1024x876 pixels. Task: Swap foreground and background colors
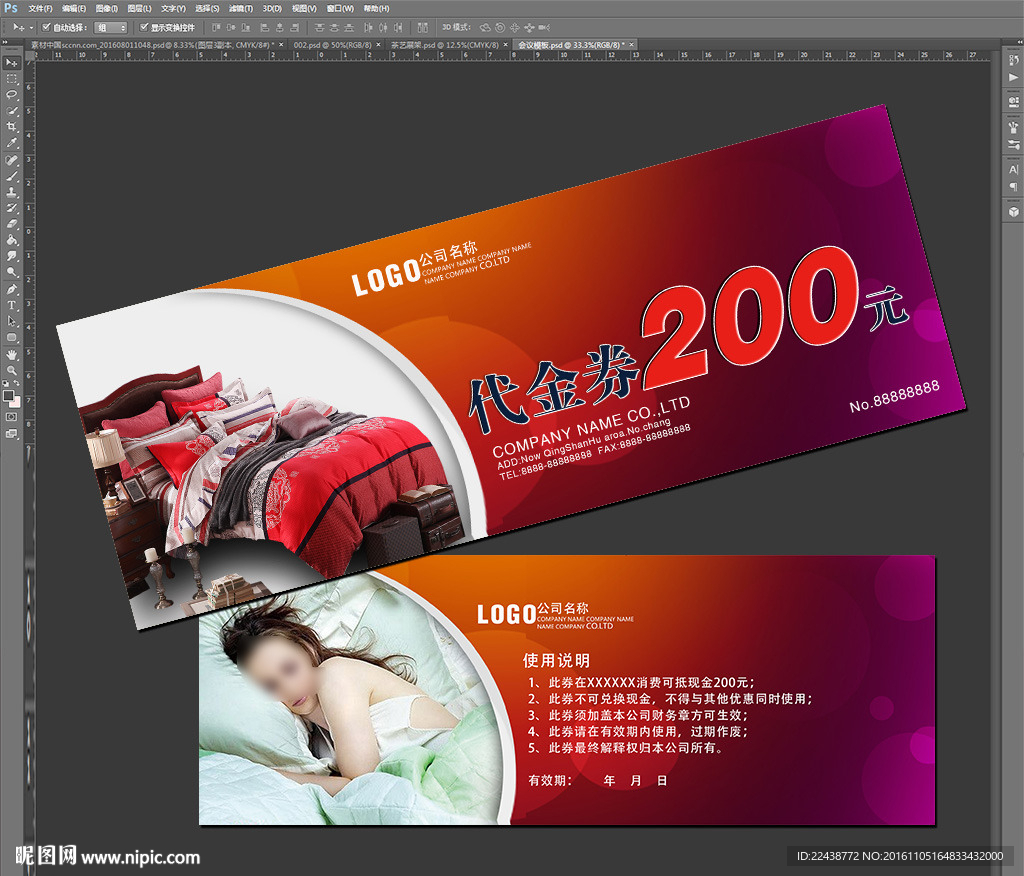[x=16, y=383]
